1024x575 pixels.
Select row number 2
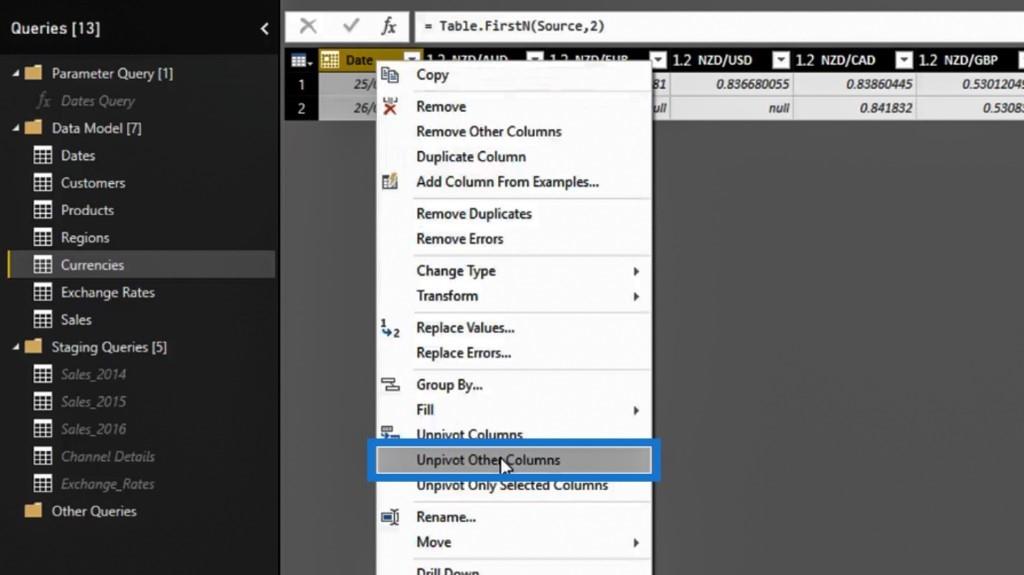[302, 108]
